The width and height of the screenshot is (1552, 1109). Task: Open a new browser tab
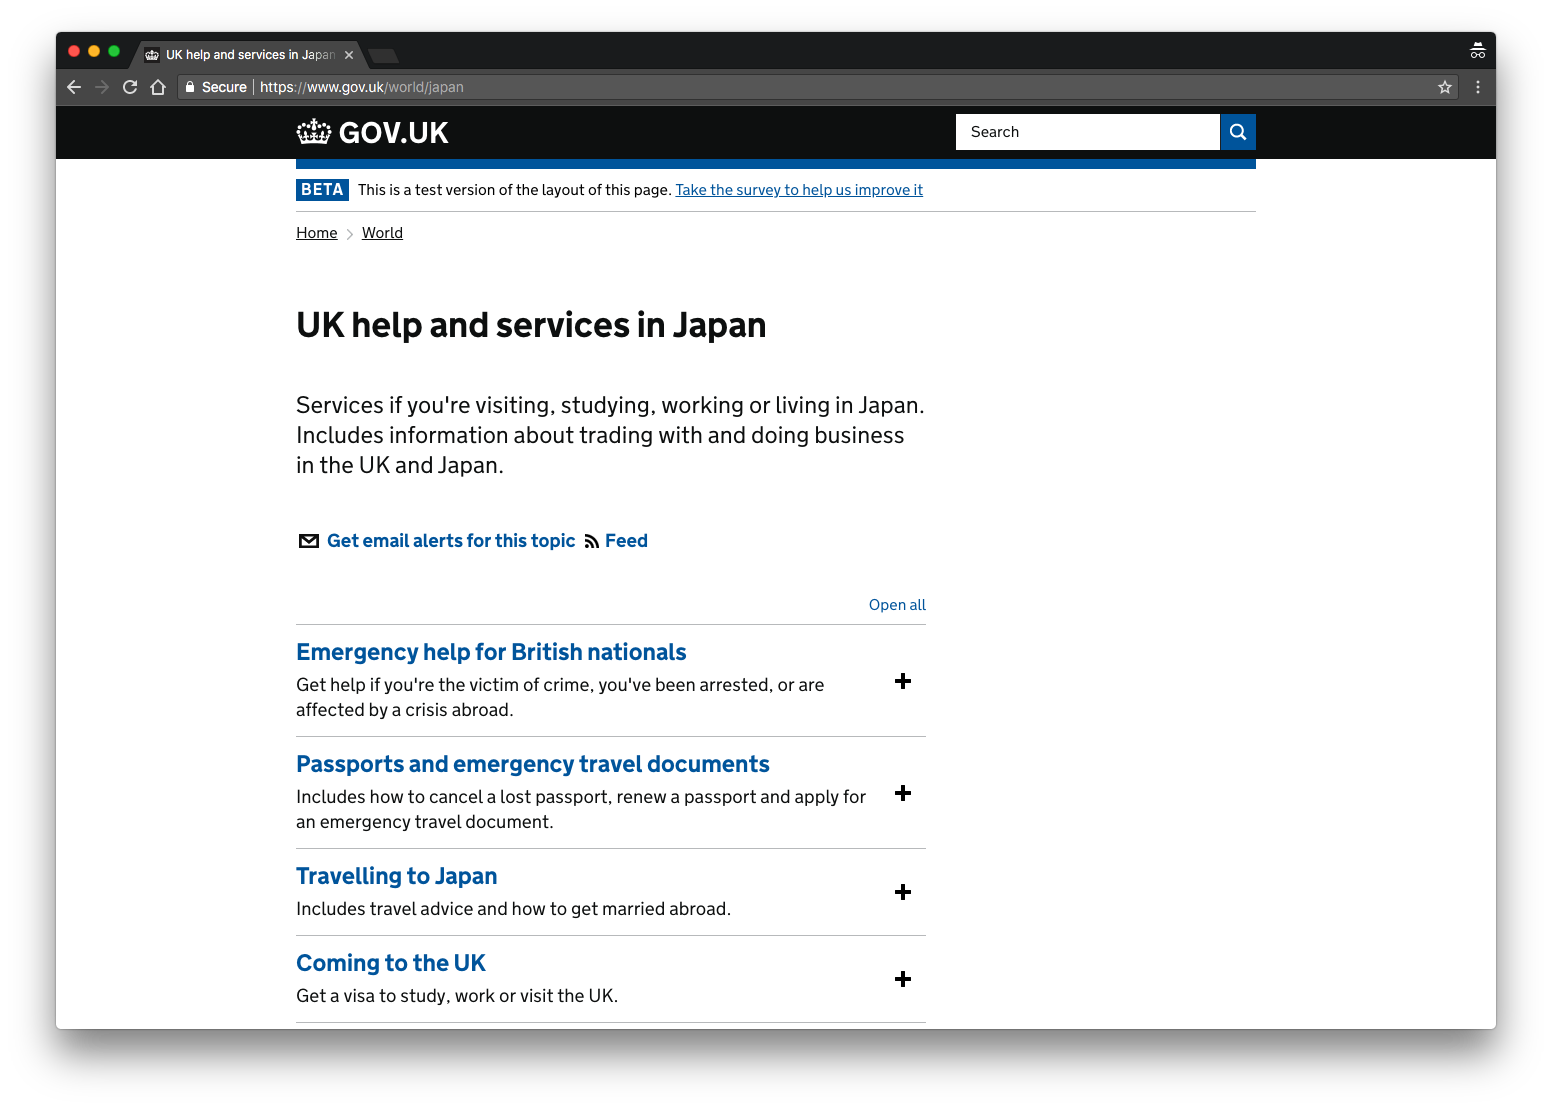click(383, 55)
